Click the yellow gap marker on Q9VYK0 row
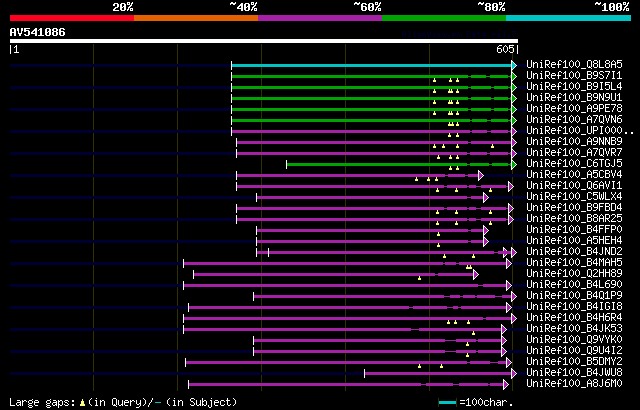Screen dimensions: 640x410 tap(467, 344)
